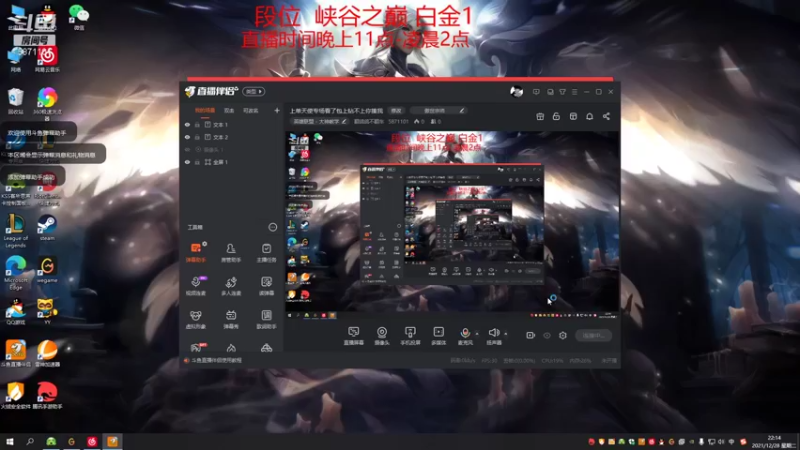The height and width of the screenshot is (450, 800).
Task: Open the 弹幕助手 tool in toolbox
Action: (x=195, y=252)
